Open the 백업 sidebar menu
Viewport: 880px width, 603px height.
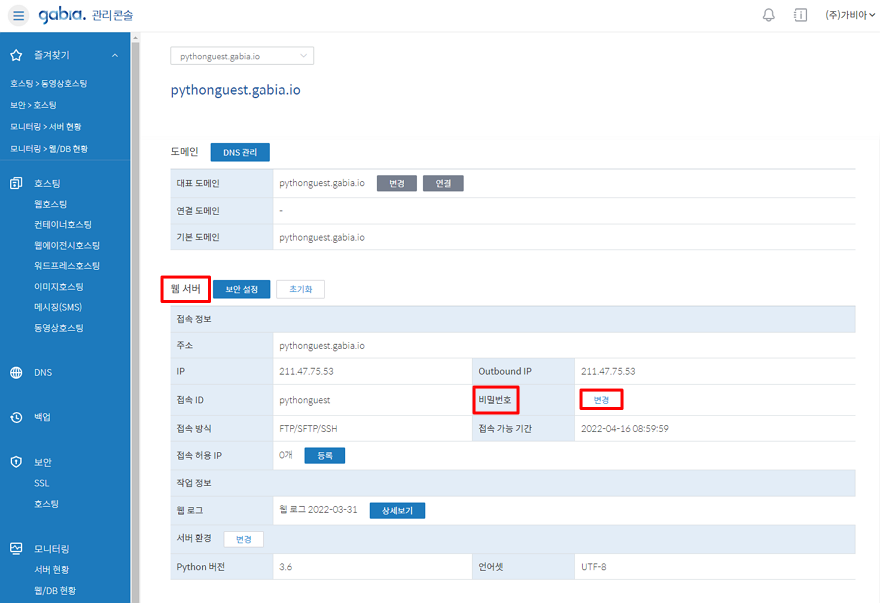coord(43,417)
